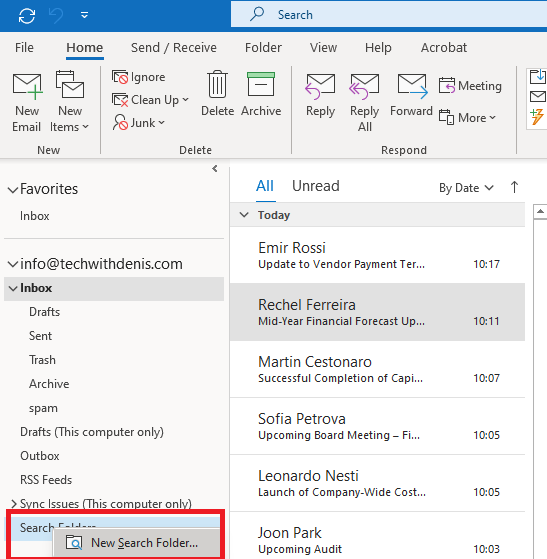
Task: Click the Delete trash can icon
Action: click(218, 84)
